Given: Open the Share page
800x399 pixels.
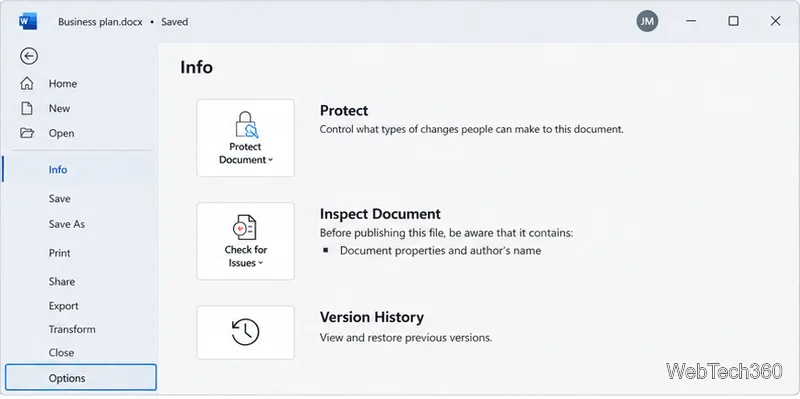Looking at the screenshot, I should 62,282.
